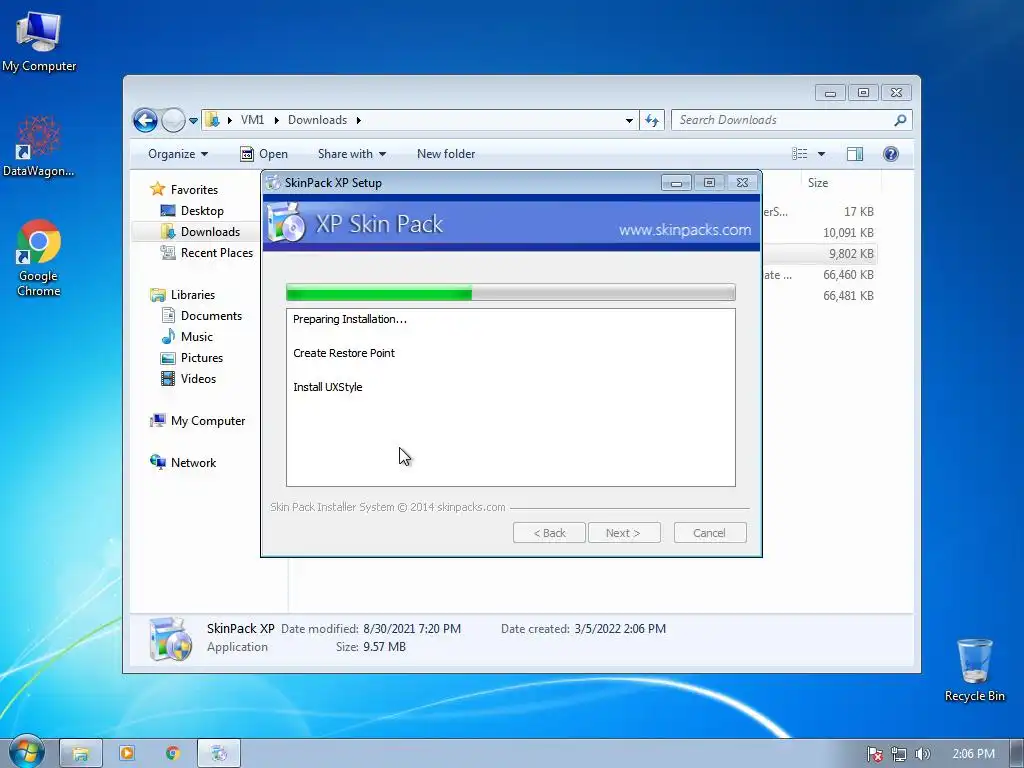This screenshot has height=768, width=1024.
Task: Select SkinPack setup taskbar button
Action: click(x=219, y=754)
